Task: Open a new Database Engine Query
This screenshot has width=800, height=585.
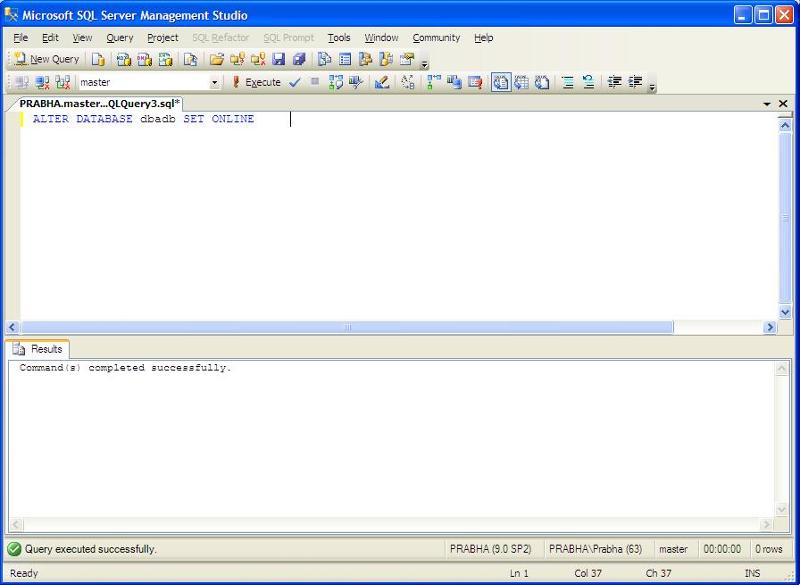Action: point(98,60)
